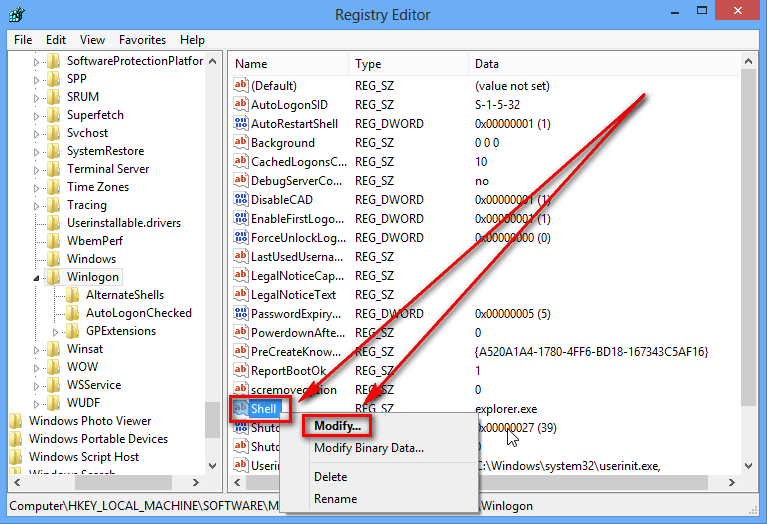767x524 pixels.
Task: Click the string icon next to ReportBootOk
Action: pos(240,370)
